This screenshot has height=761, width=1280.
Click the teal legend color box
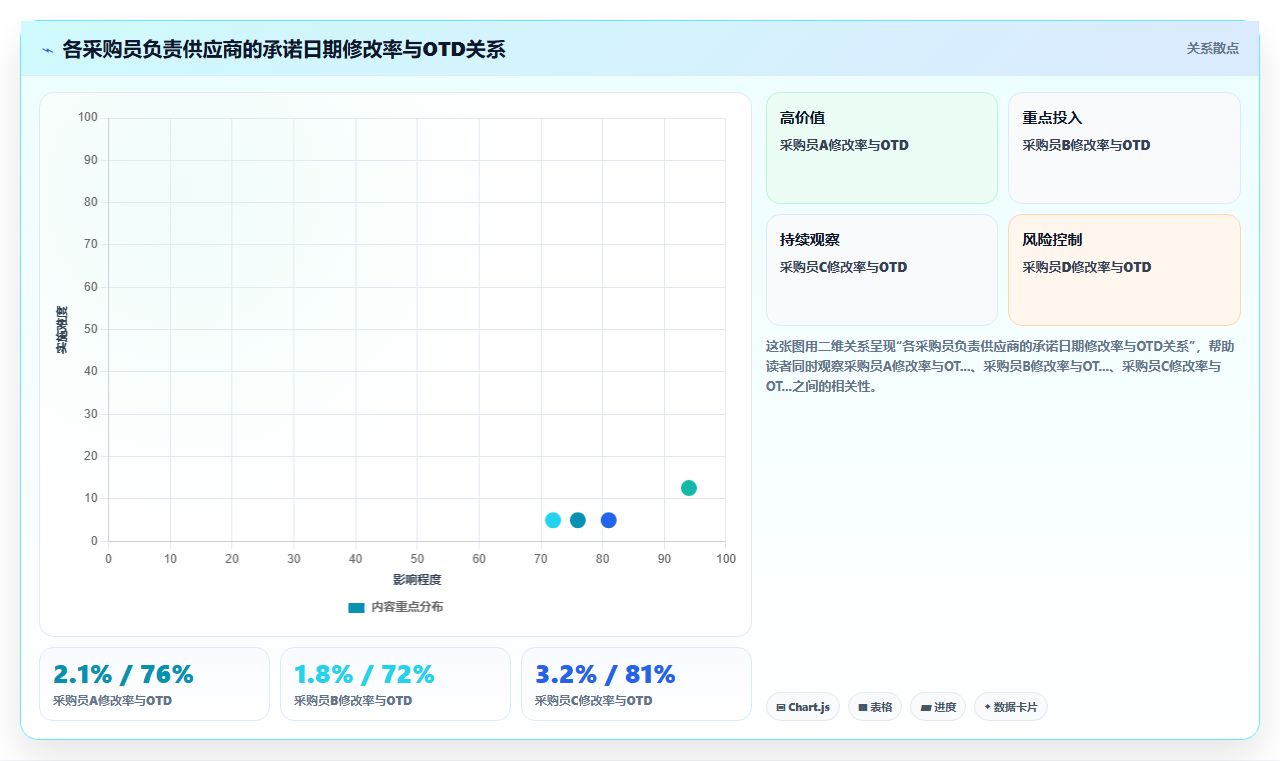[x=356, y=607]
